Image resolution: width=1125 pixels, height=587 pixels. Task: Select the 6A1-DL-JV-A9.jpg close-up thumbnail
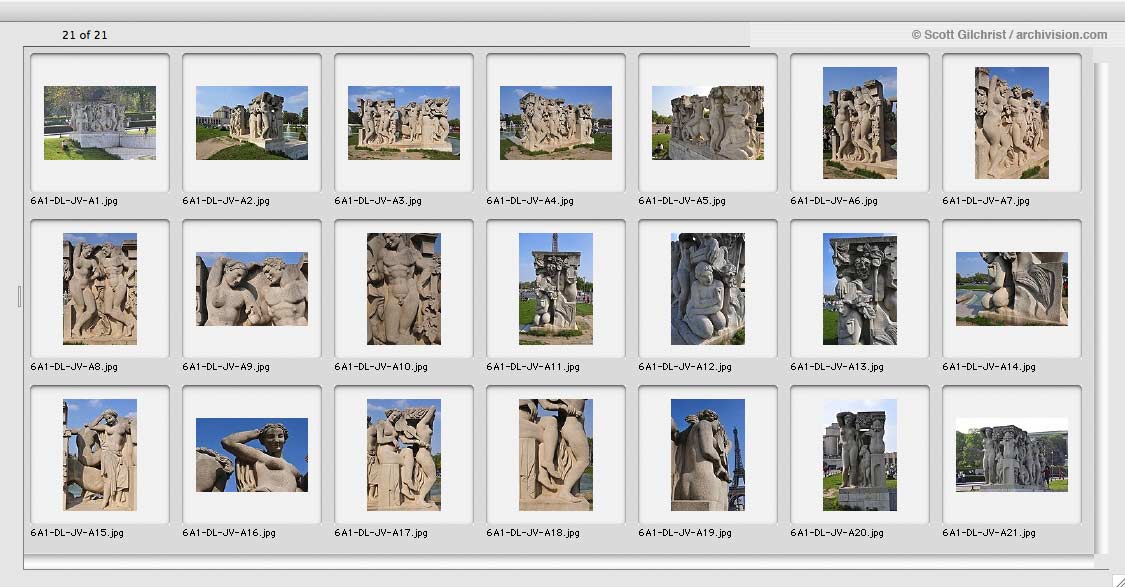coord(252,288)
